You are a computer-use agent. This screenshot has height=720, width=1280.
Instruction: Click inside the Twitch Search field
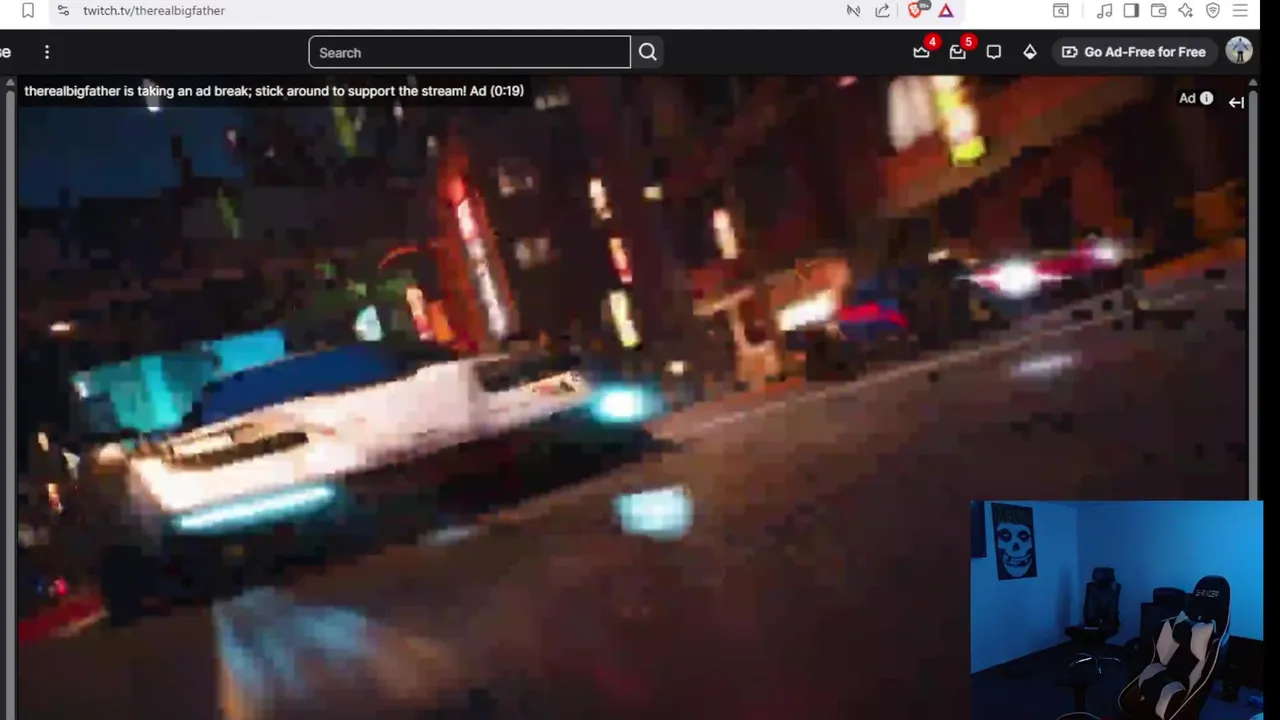469,52
